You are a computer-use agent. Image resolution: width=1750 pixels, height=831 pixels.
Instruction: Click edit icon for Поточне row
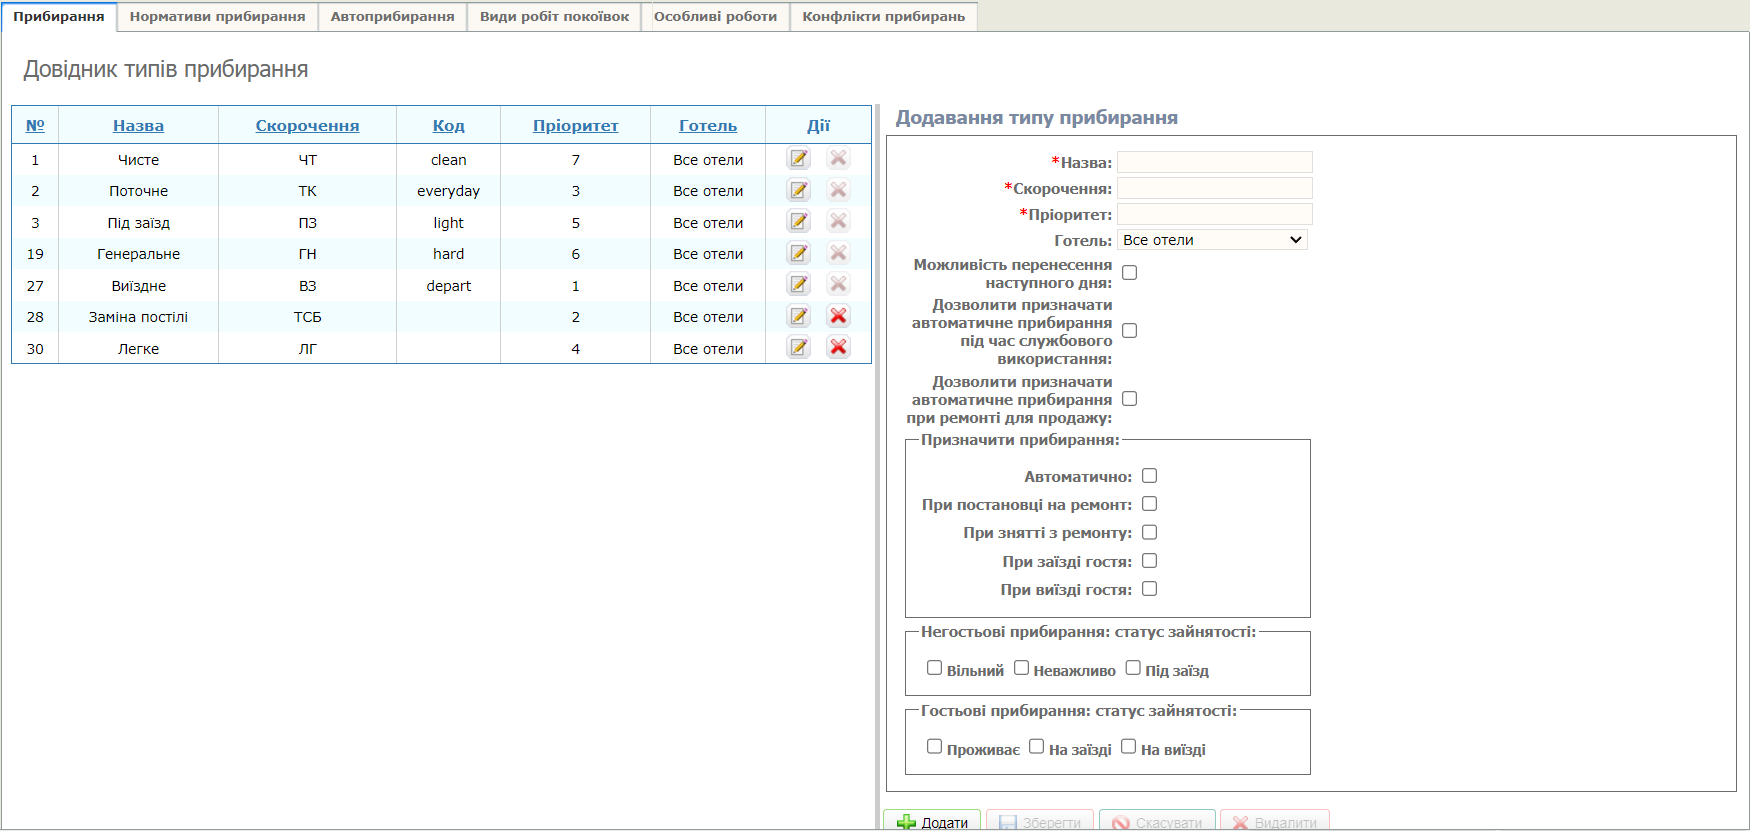point(798,190)
